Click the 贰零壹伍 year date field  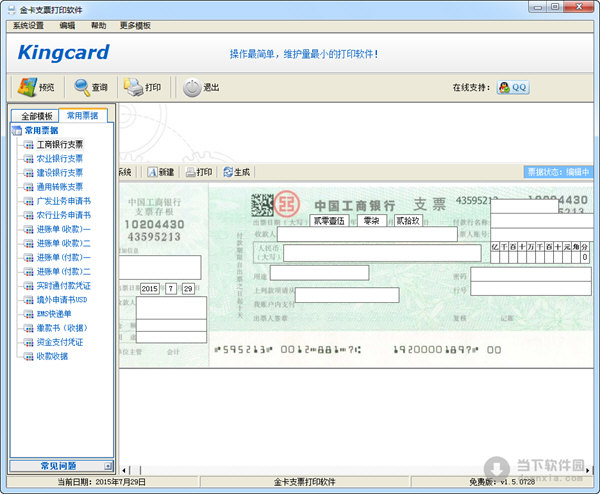click(329, 221)
